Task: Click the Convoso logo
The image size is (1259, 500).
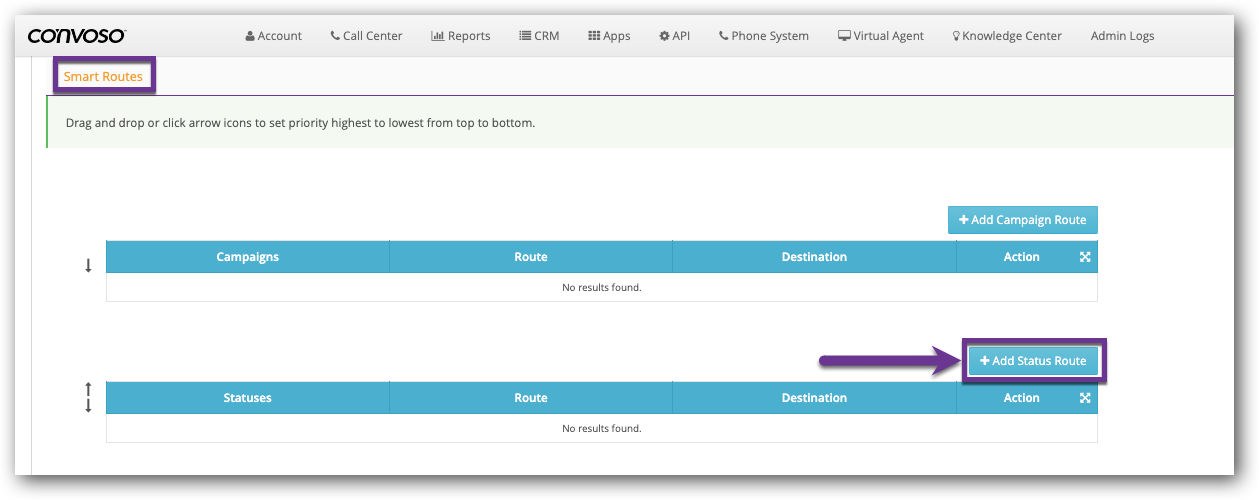Action: pos(76,36)
